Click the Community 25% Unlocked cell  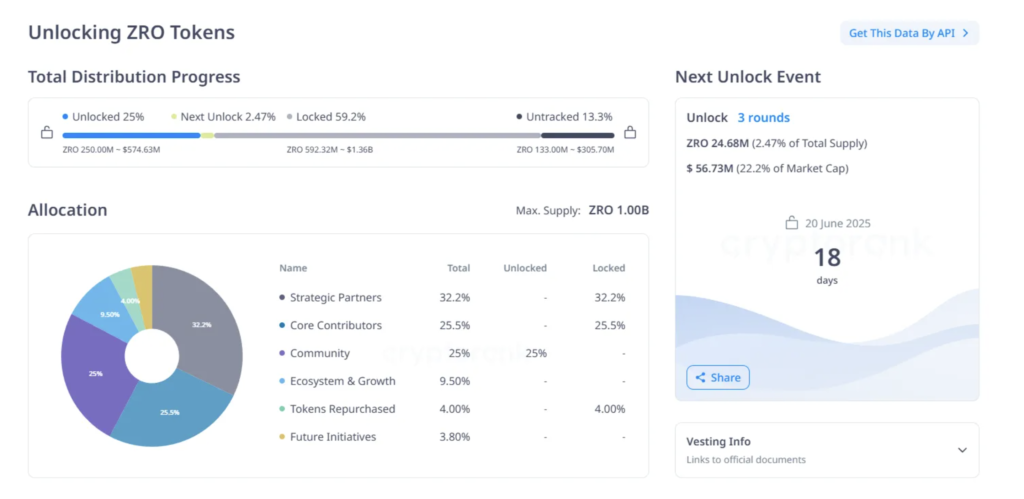point(536,353)
